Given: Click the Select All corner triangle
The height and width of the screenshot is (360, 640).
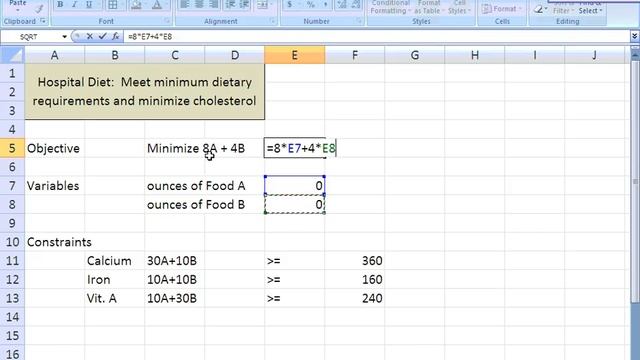Looking at the screenshot, I should (12, 55).
